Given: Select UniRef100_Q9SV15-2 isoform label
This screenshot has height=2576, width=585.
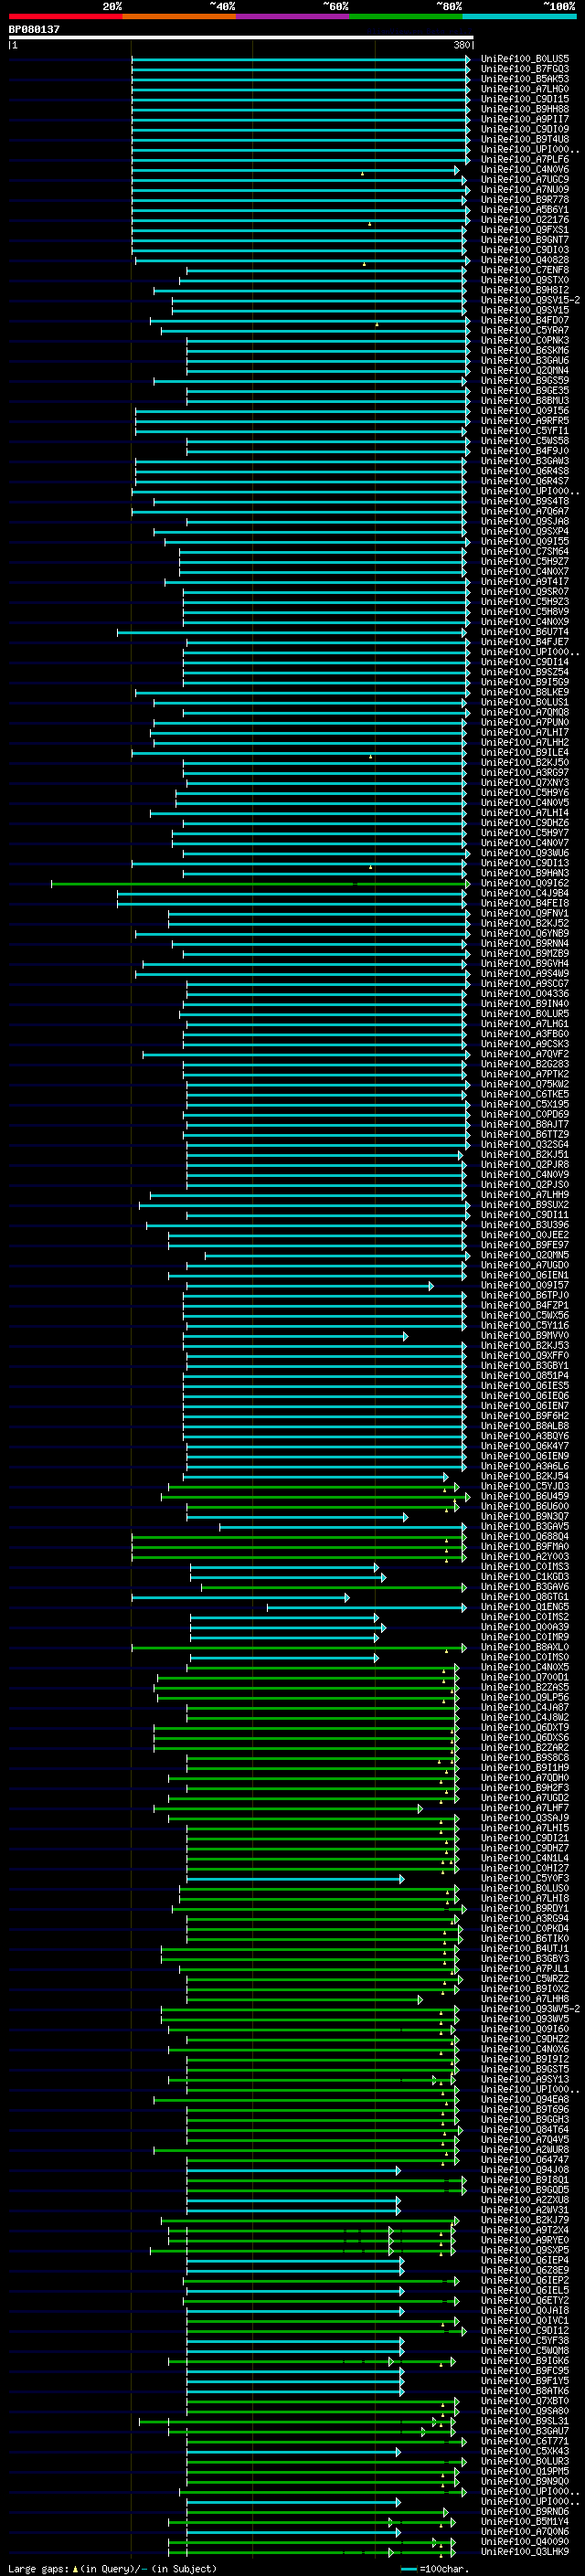Looking at the screenshot, I should pyautogui.click(x=530, y=300).
